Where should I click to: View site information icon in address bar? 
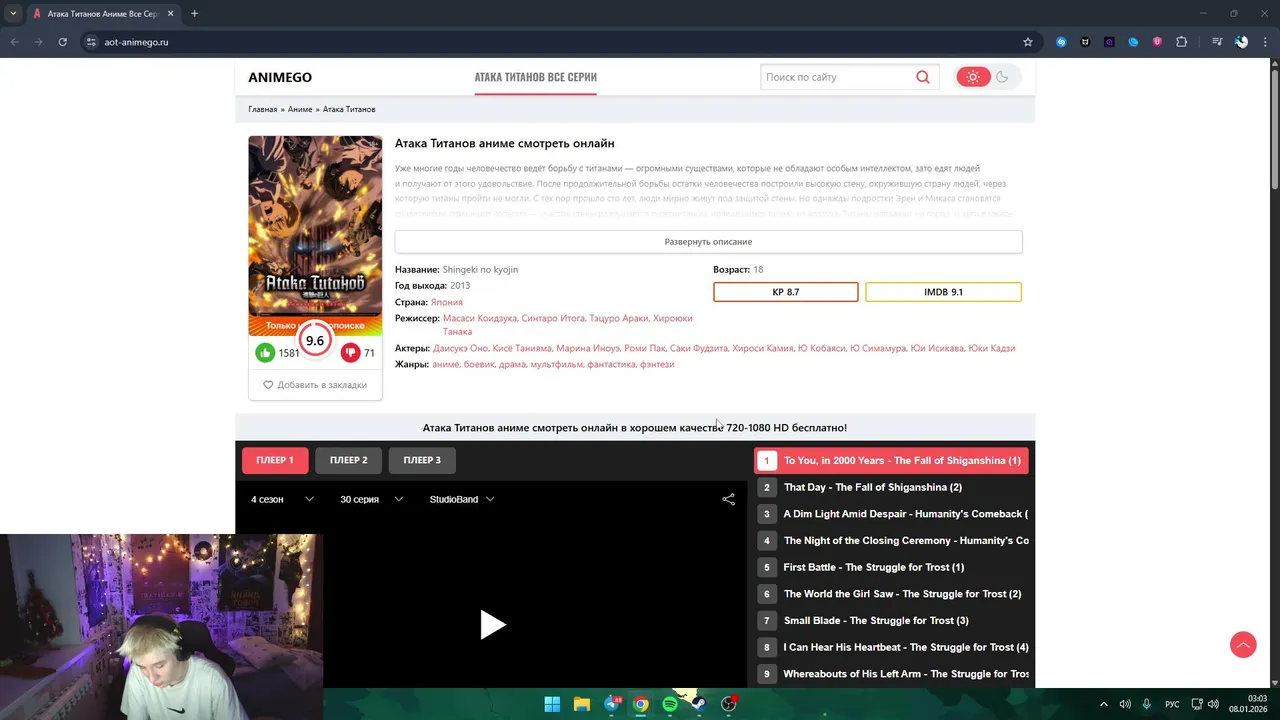pos(91,42)
